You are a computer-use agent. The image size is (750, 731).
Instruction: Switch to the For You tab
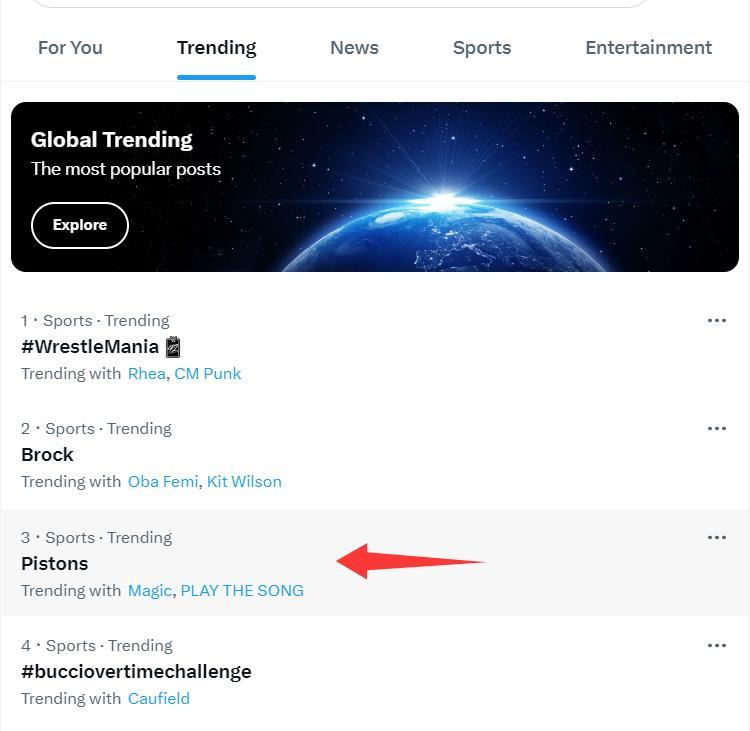70,48
